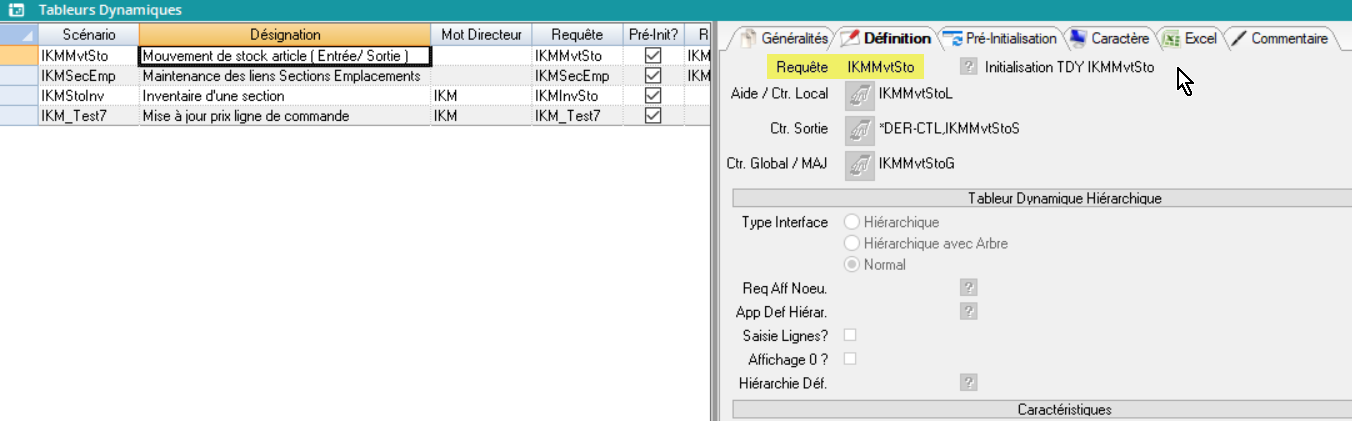Select the Normal interface type radio
The height and width of the screenshot is (421, 1352).
click(x=852, y=265)
